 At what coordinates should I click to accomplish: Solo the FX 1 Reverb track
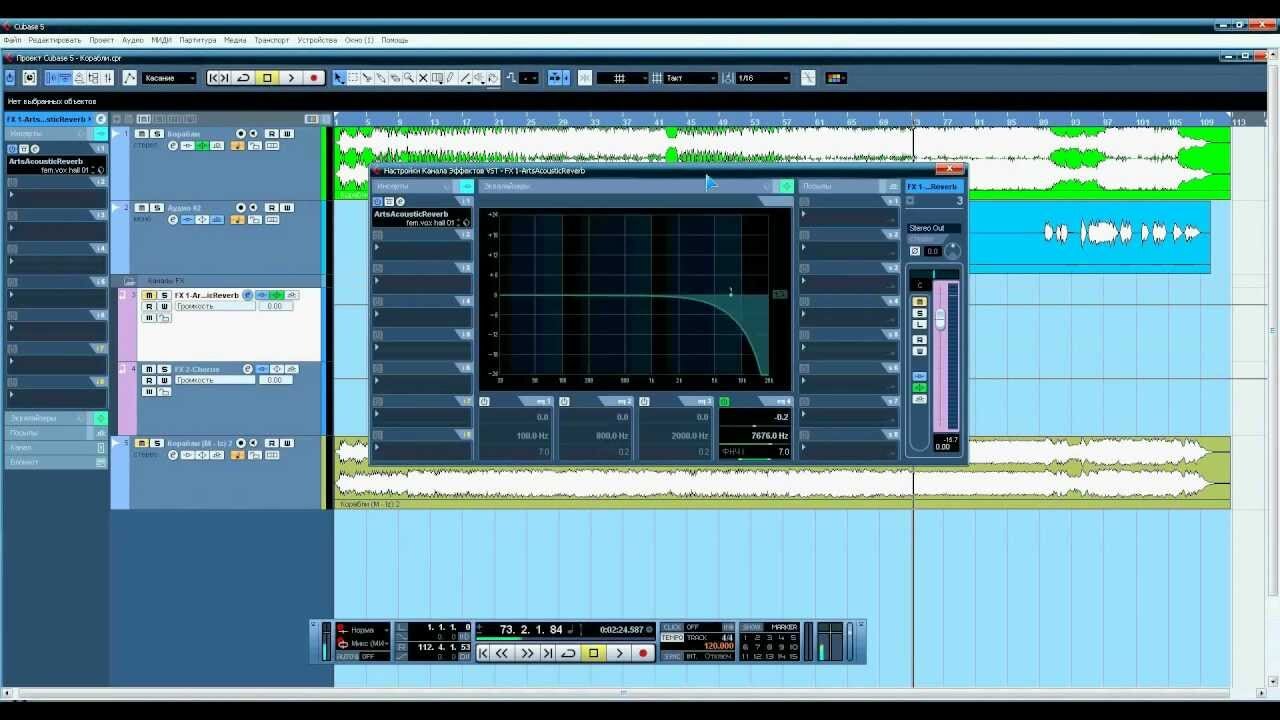pyautogui.click(x=164, y=295)
